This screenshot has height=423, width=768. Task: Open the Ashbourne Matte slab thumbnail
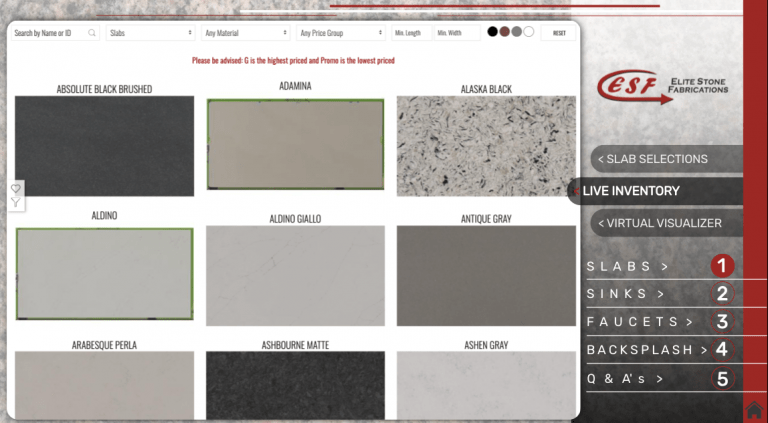pyautogui.click(x=295, y=385)
